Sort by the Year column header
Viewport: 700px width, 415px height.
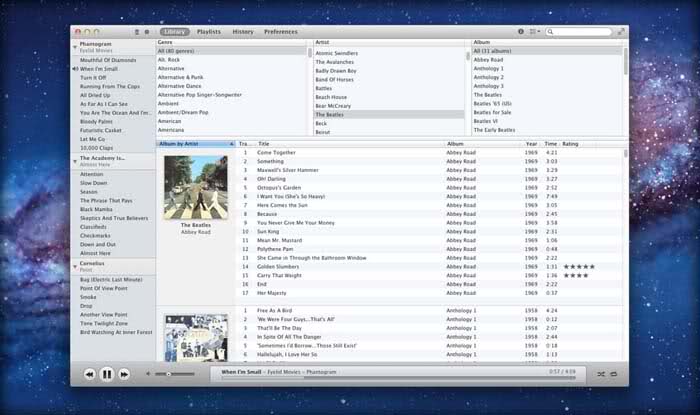coord(532,144)
